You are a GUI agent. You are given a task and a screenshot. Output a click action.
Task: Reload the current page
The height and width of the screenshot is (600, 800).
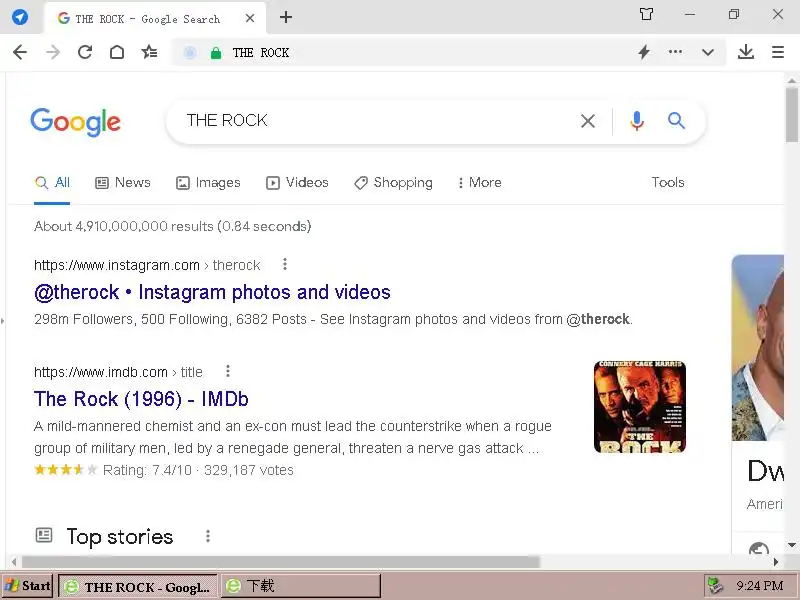85,52
